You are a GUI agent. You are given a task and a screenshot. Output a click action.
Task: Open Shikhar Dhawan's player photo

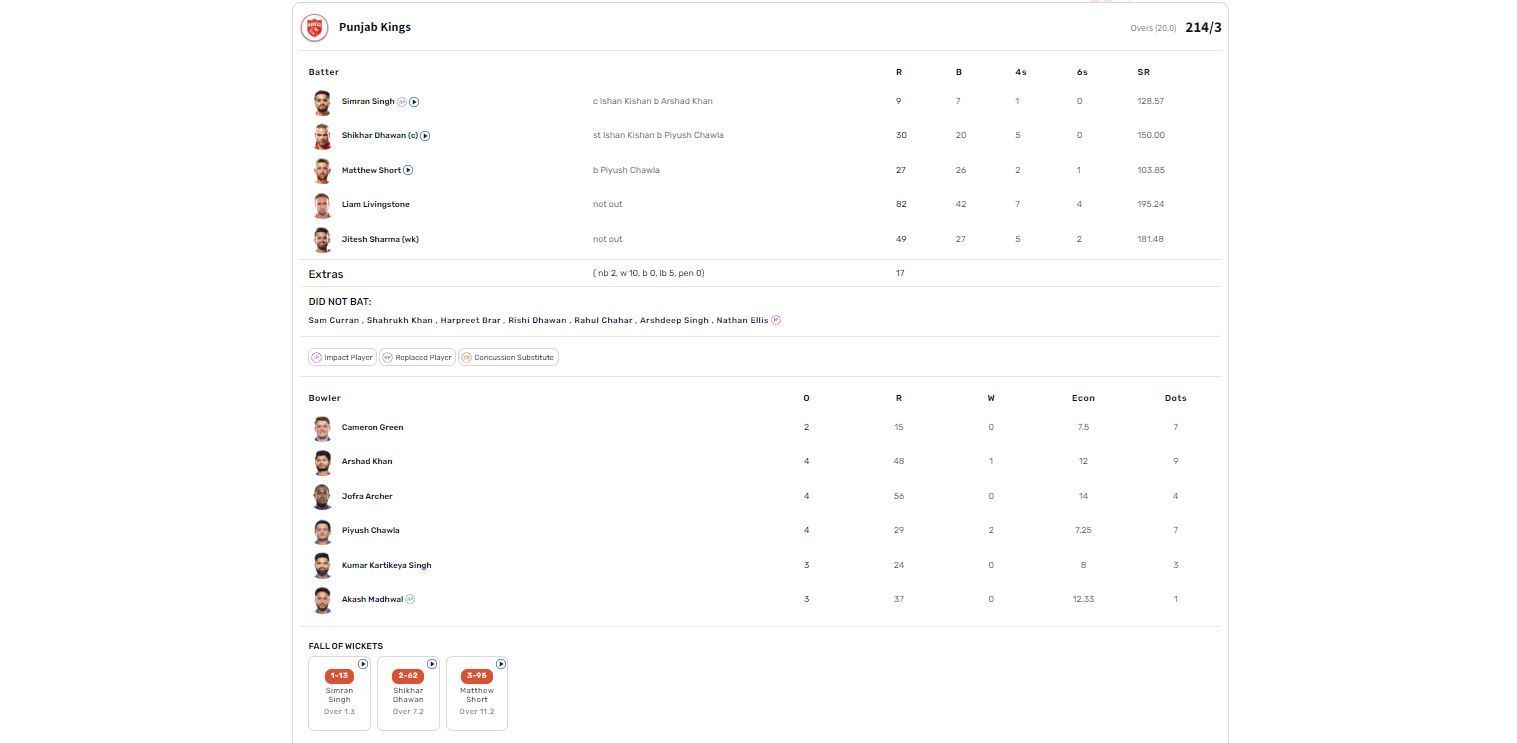click(322, 136)
